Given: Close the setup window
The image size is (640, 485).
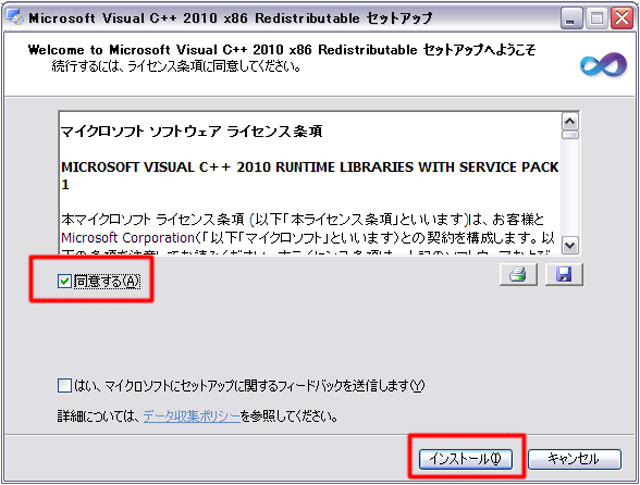Looking at the screenshot, I should [x=621, y=18].
